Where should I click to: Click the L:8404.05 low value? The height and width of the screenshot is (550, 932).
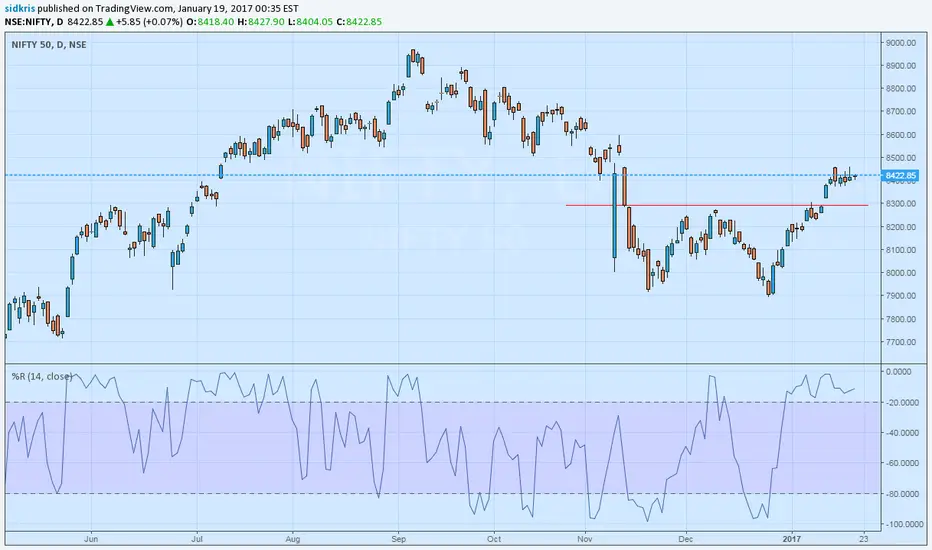[310, 22]
